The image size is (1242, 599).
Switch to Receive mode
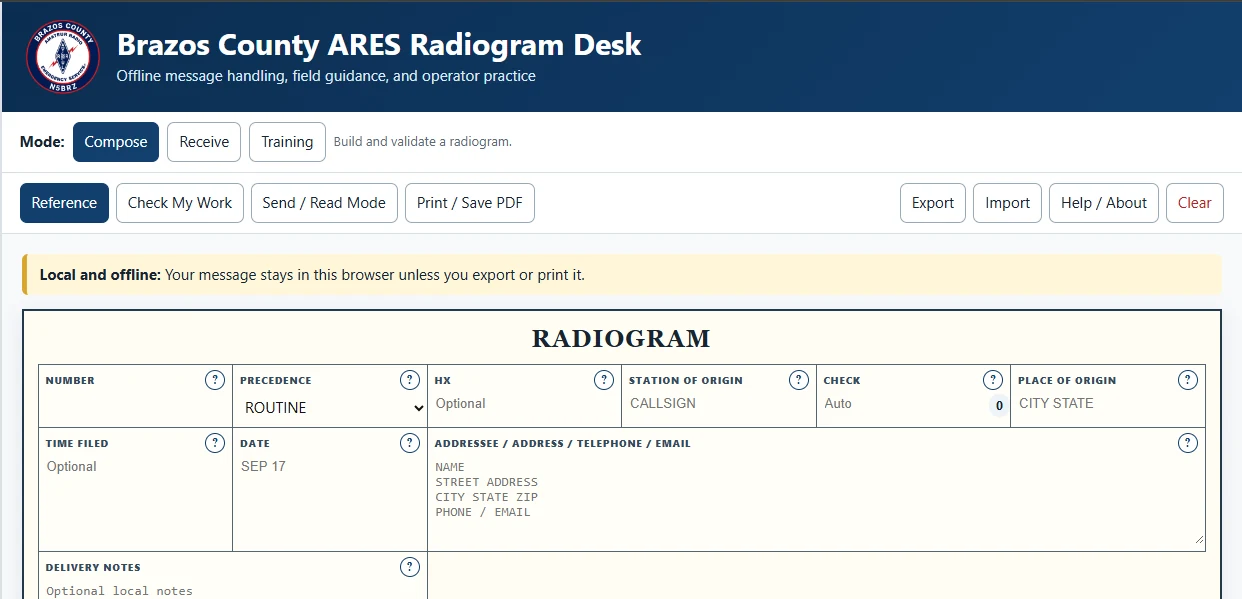coord(204,142)
